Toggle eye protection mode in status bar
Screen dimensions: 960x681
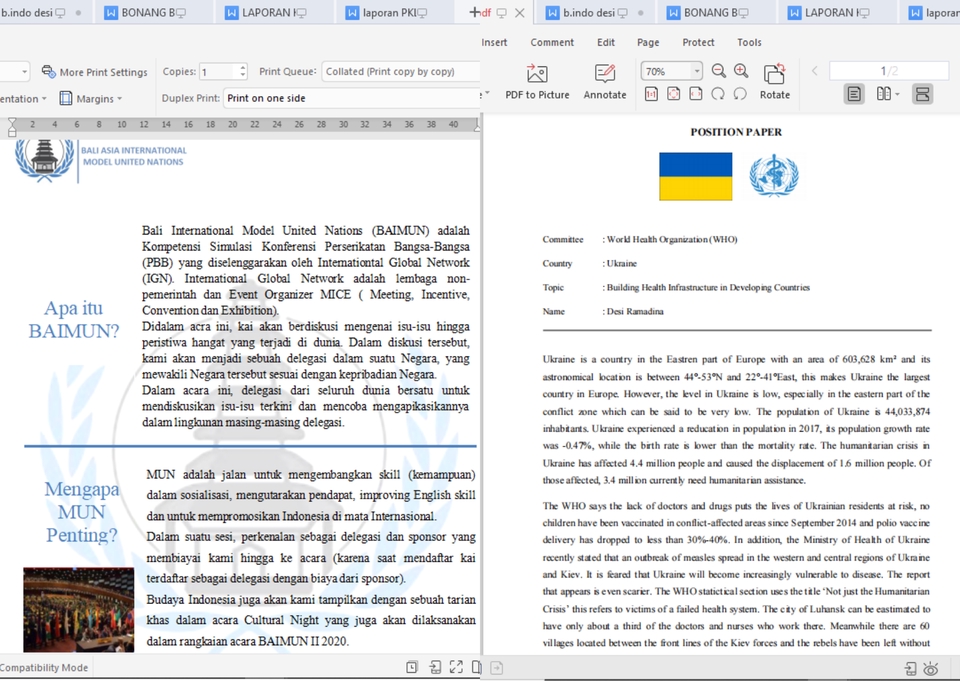931,668
